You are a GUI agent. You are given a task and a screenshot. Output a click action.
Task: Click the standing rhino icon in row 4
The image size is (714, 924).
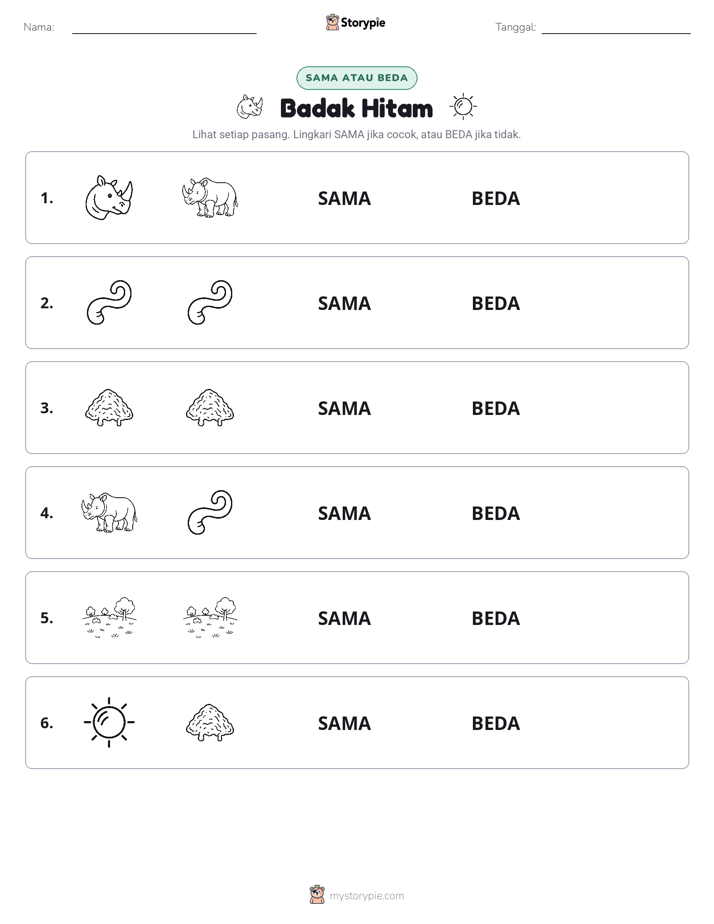tap(109, 512)
